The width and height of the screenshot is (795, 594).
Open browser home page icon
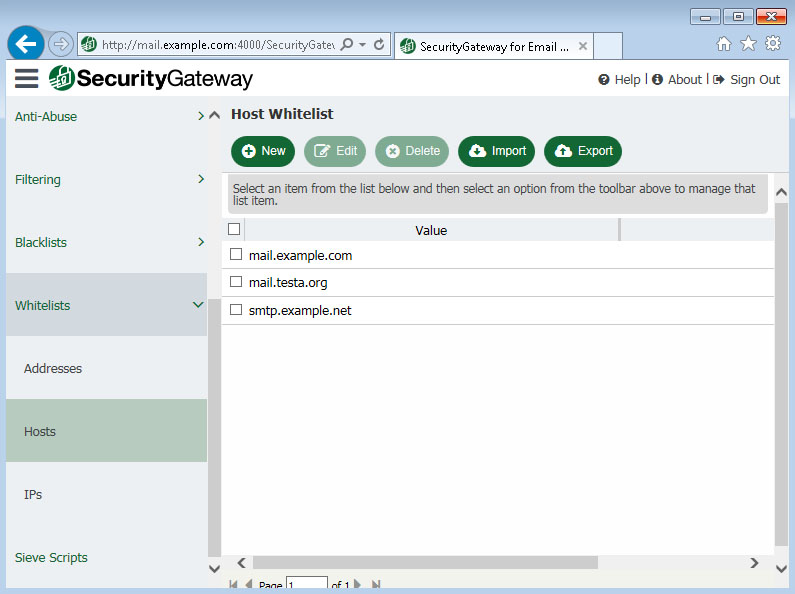724,44
